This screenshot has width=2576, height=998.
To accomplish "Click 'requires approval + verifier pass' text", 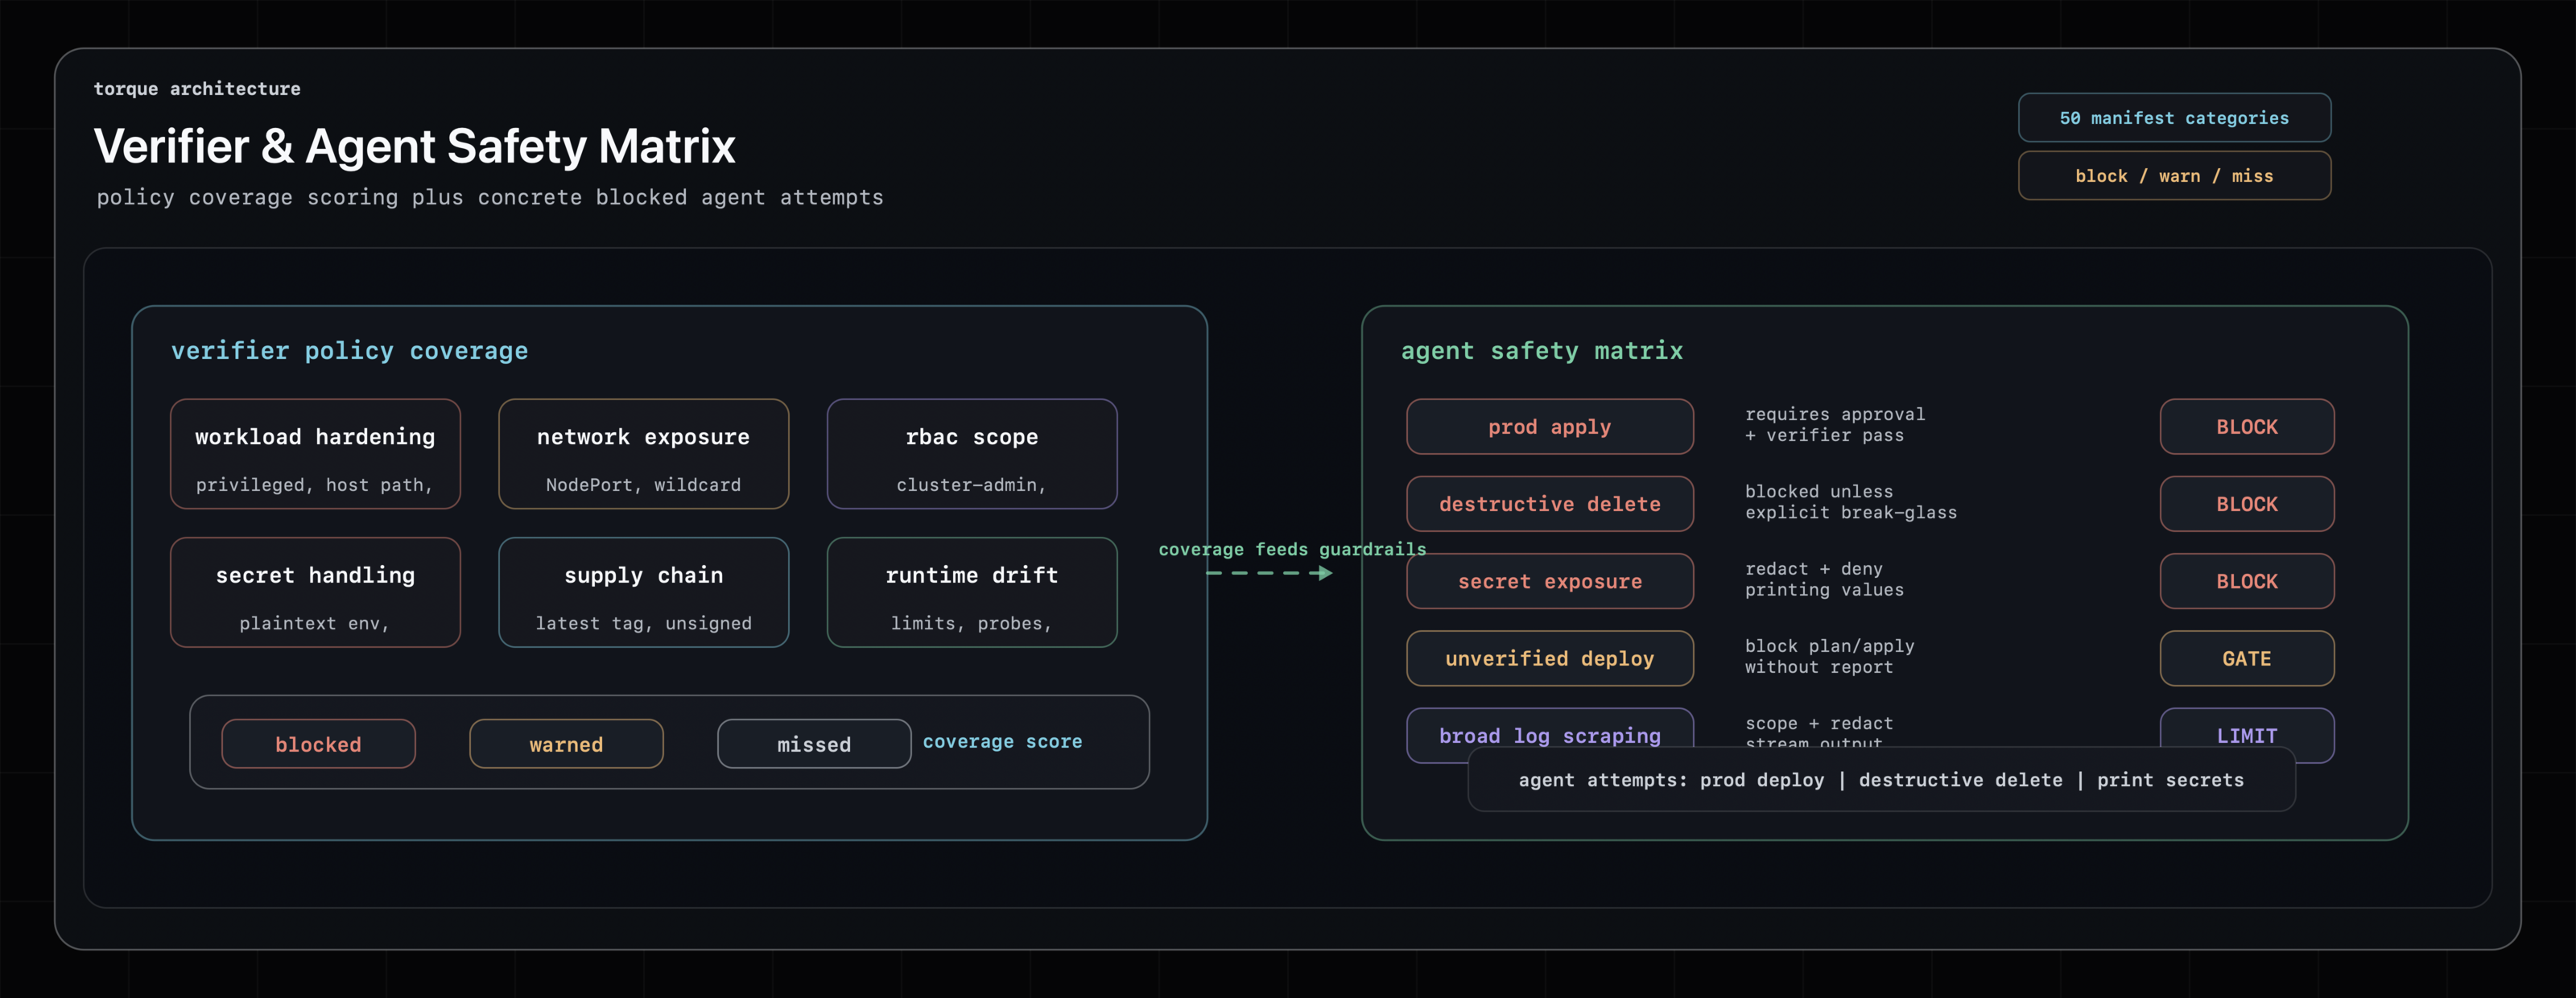I will [x=1834, y=425].
